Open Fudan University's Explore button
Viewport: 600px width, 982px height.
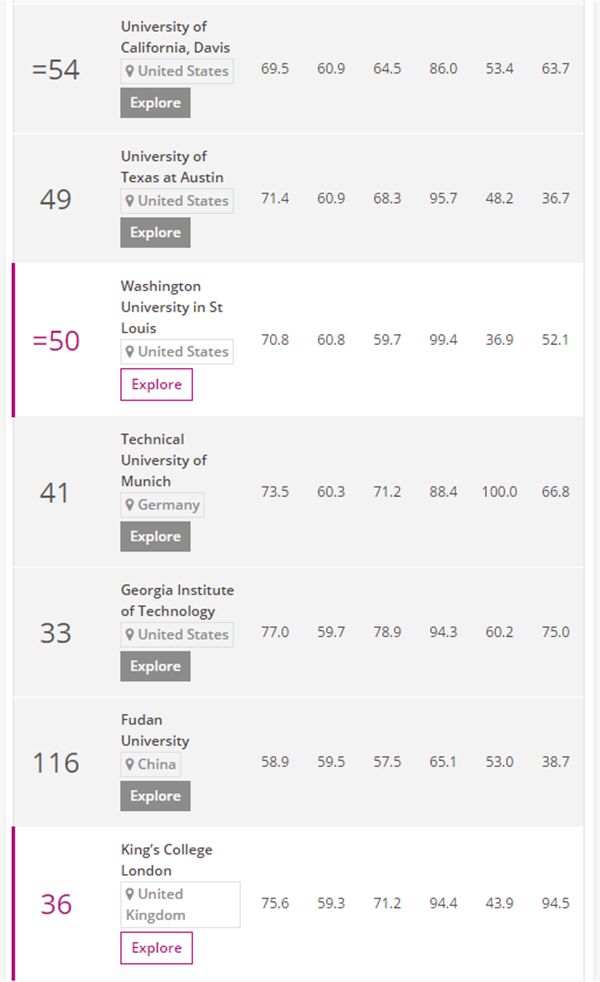(x=155, y=796)
